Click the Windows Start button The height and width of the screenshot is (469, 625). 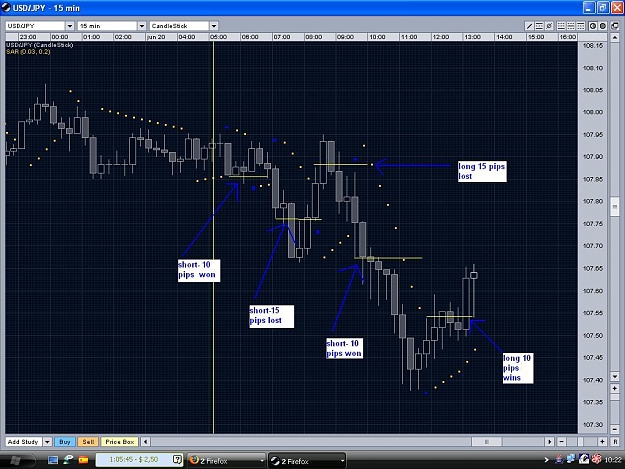tap(16, 460)
